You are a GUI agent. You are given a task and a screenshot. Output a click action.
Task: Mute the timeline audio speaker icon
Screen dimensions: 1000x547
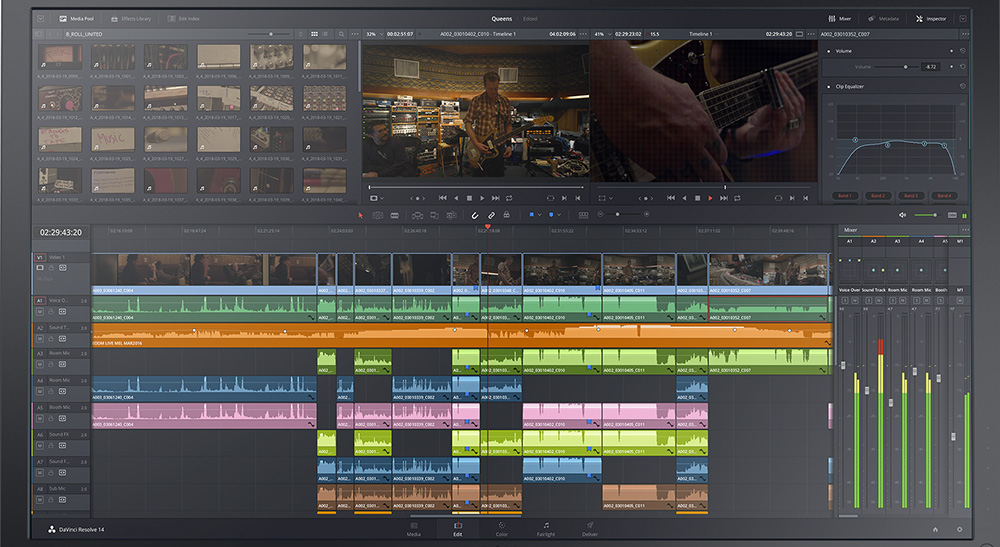902,215
